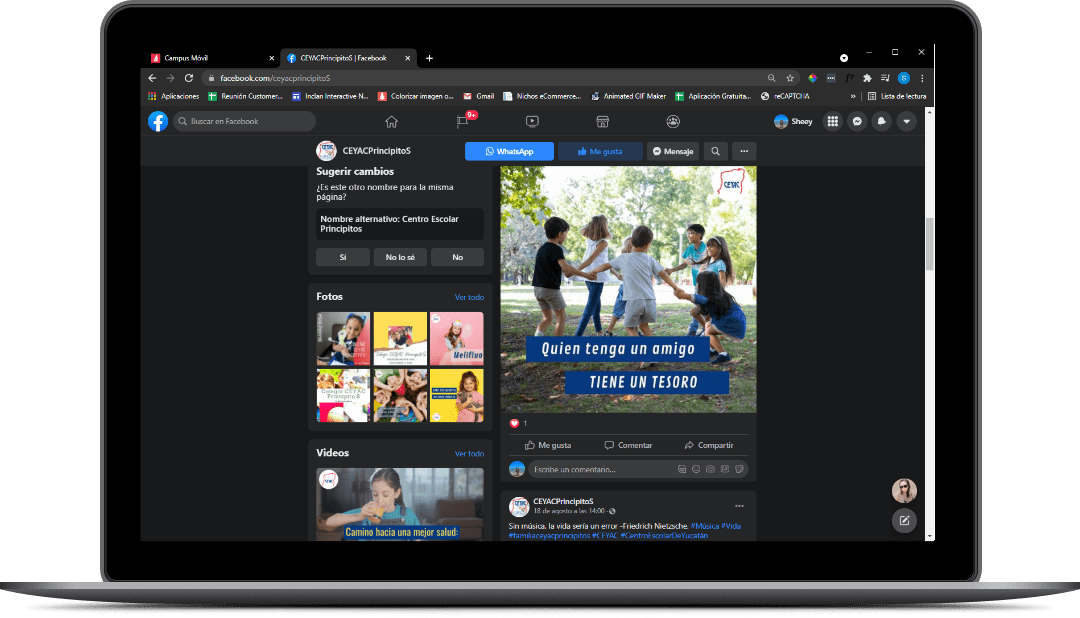Open the notifications bell icon
Image resolution: width=1080 pixels, height=618 pixels.
tap(882, 121)
